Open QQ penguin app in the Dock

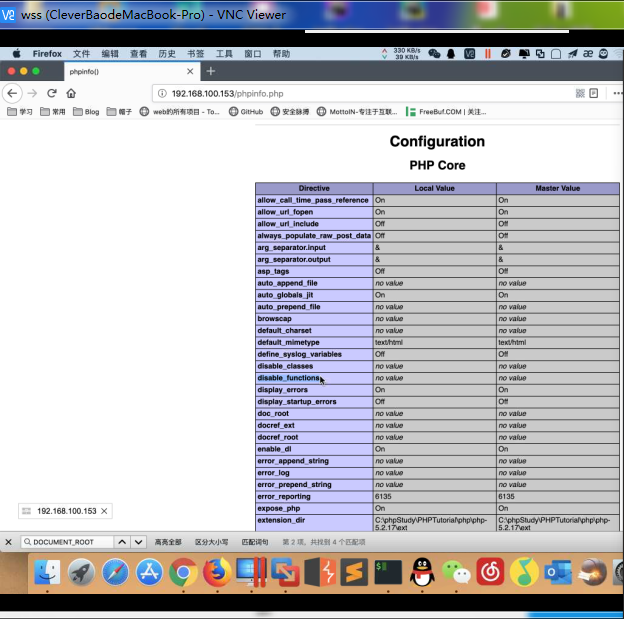tap(422, 572)
